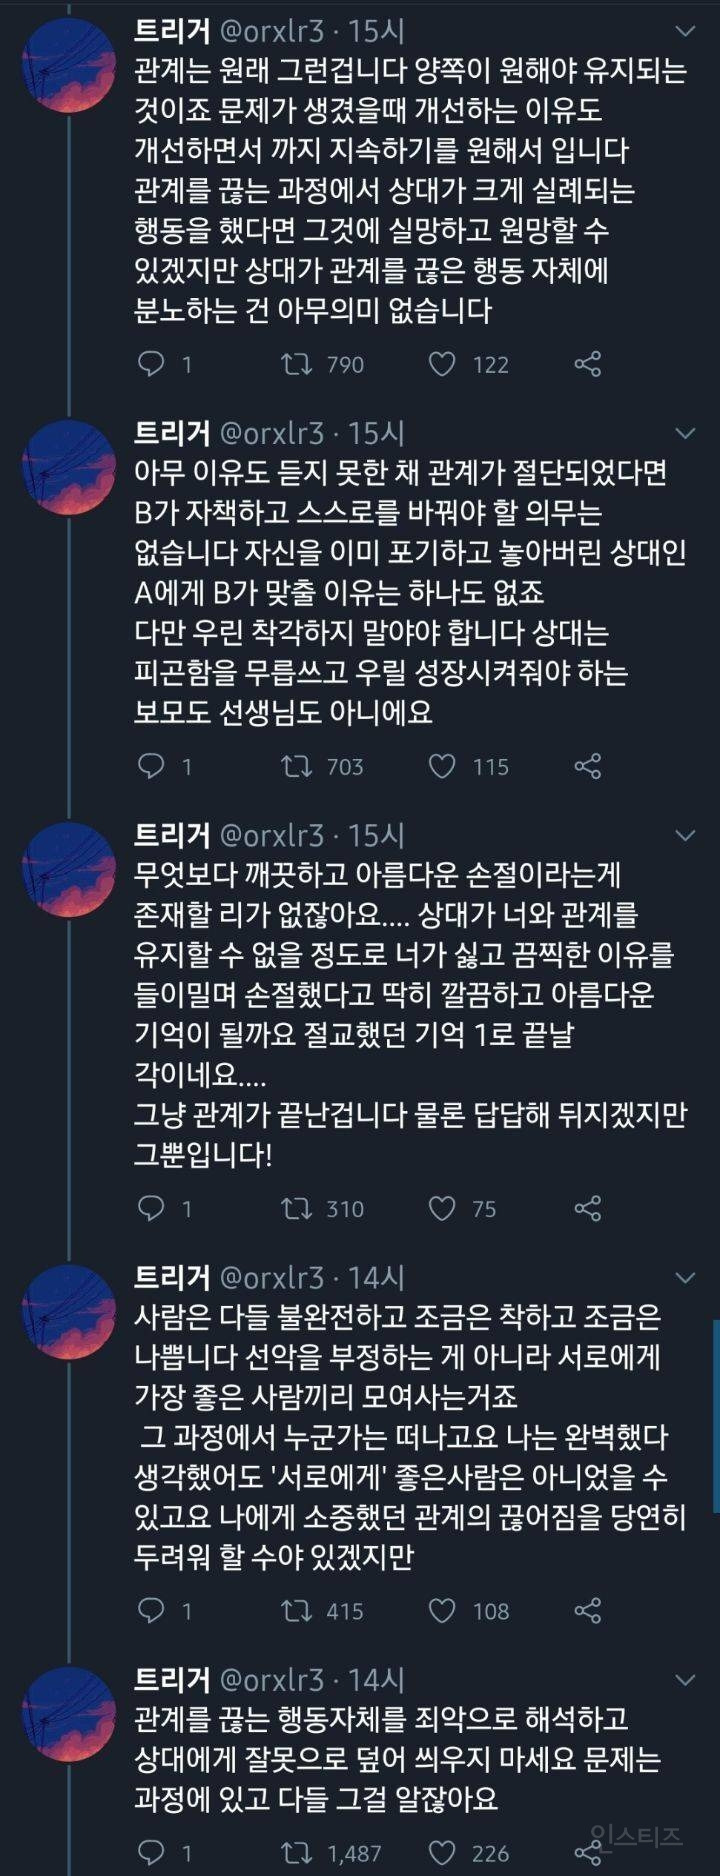Share the tweet with 108 likes
Image resolution: width=720 pixels, height=1876 pixels.
pos(588,1610)
